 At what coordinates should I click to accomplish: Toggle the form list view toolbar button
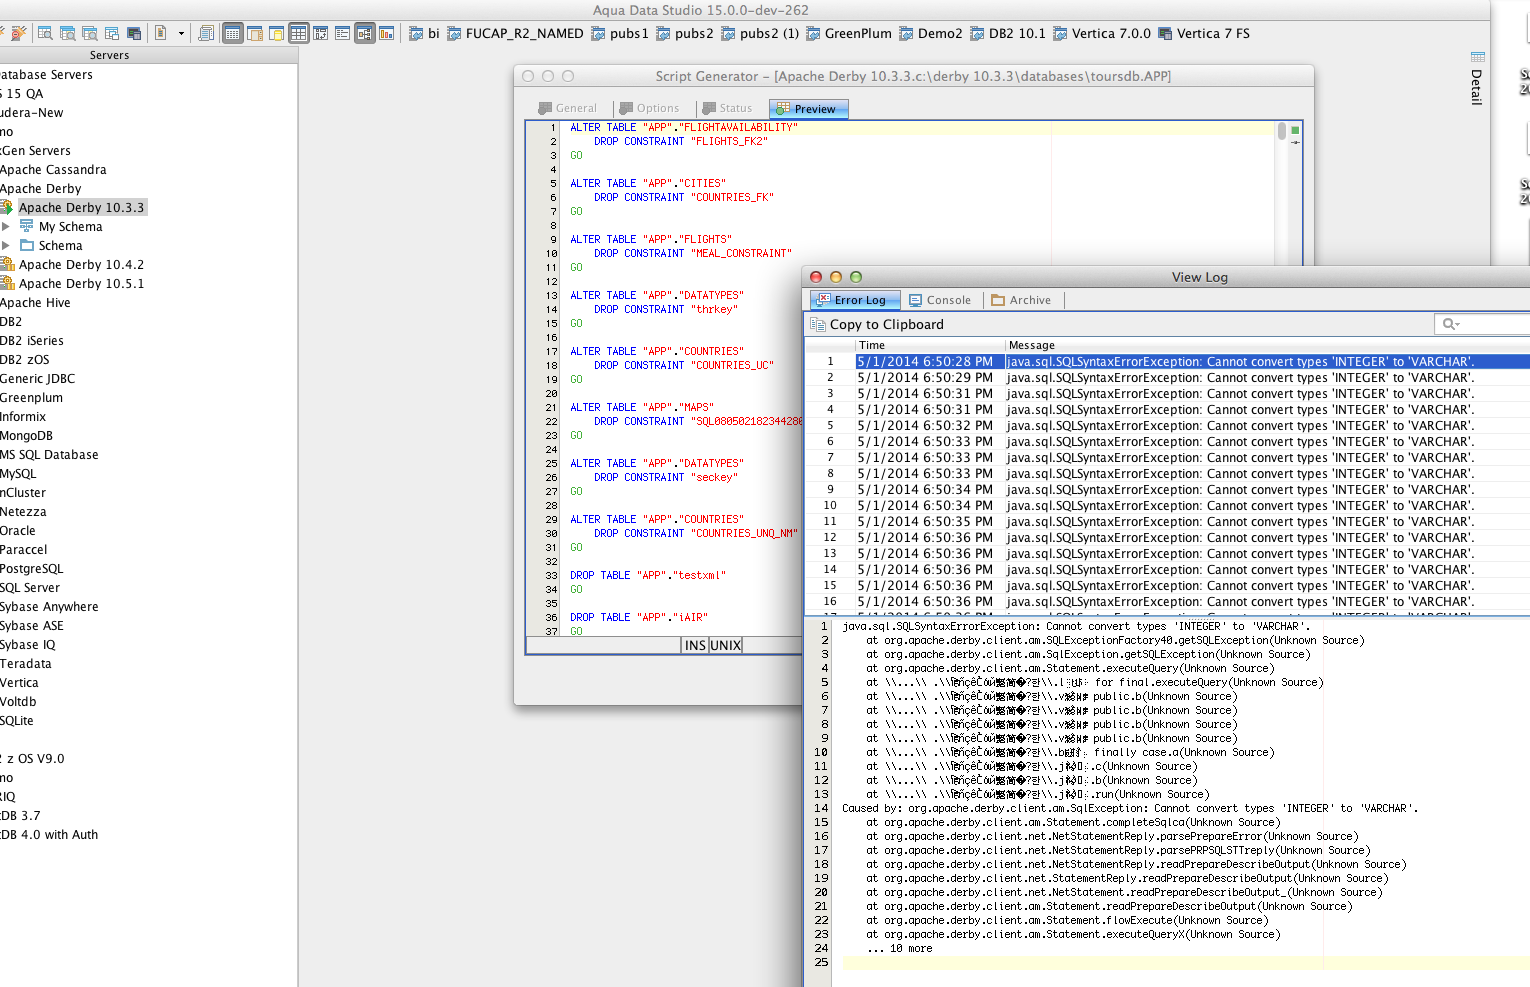click(x=342, y=33)
